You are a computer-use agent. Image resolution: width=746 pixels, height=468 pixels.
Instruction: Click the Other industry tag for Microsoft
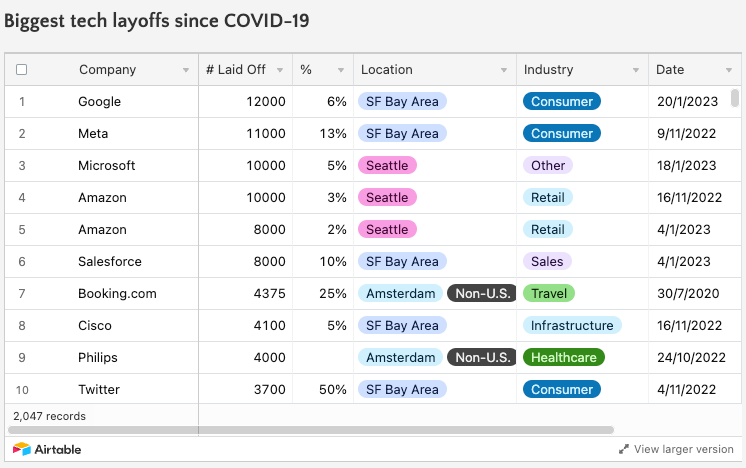coord(548,166)
